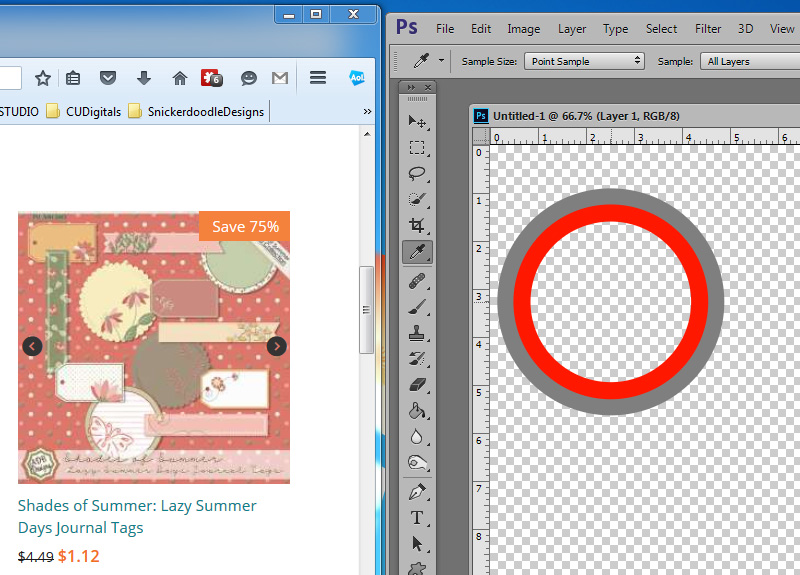Activate the Crop tool
Viewport: 800px width, 575px height.
click(x=417, y=225)
